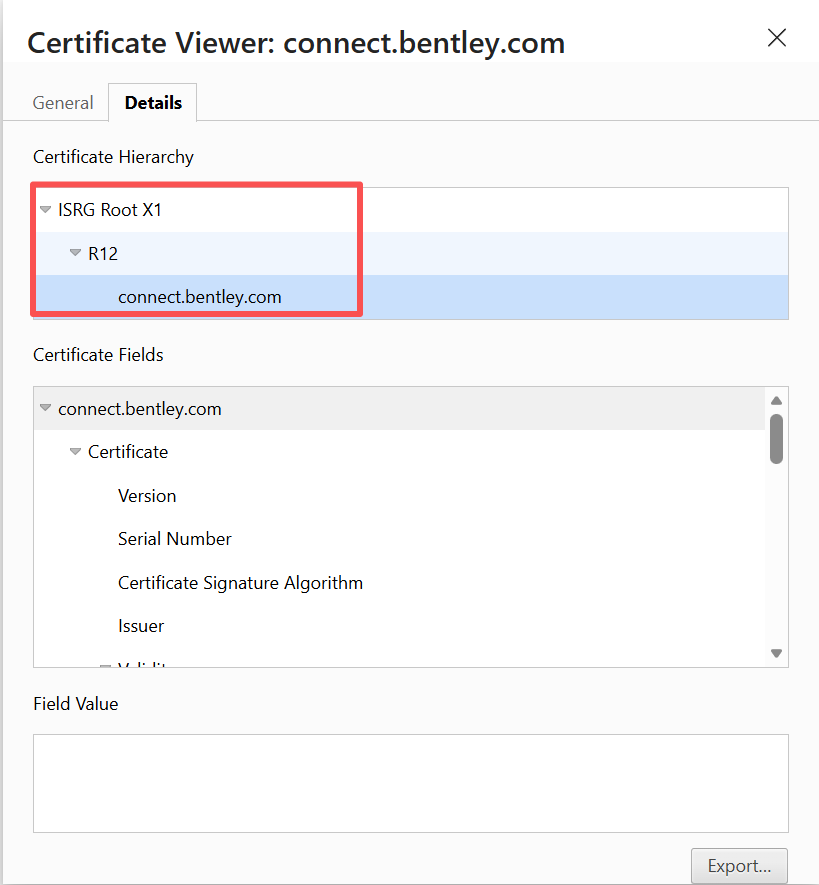The height and width of the screenshot is (885, 819).
Task: Close the Certificate Viewer dialog
Action: pos(776,38)
